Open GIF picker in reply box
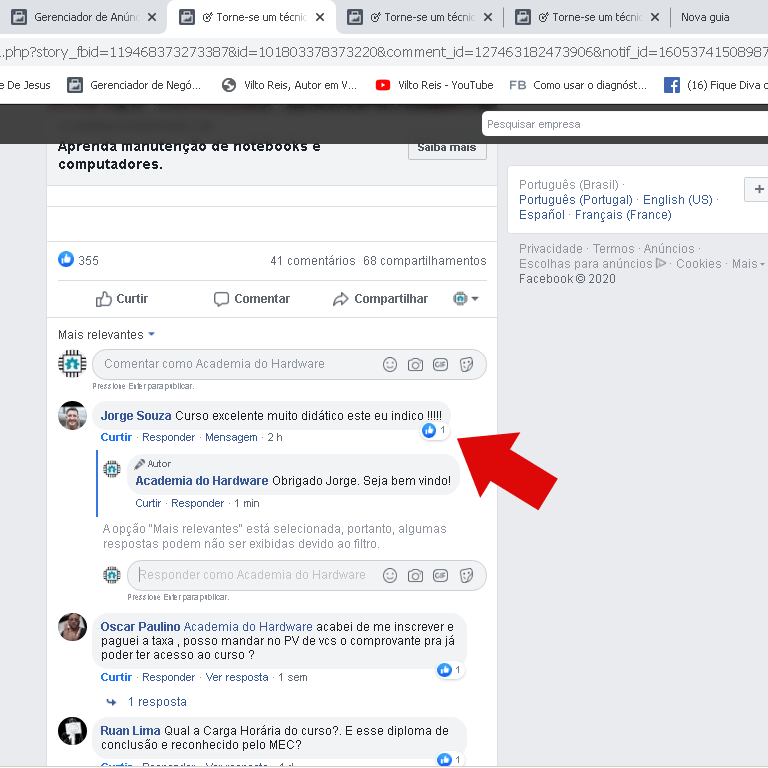768x768 pixels. (440, 576)
